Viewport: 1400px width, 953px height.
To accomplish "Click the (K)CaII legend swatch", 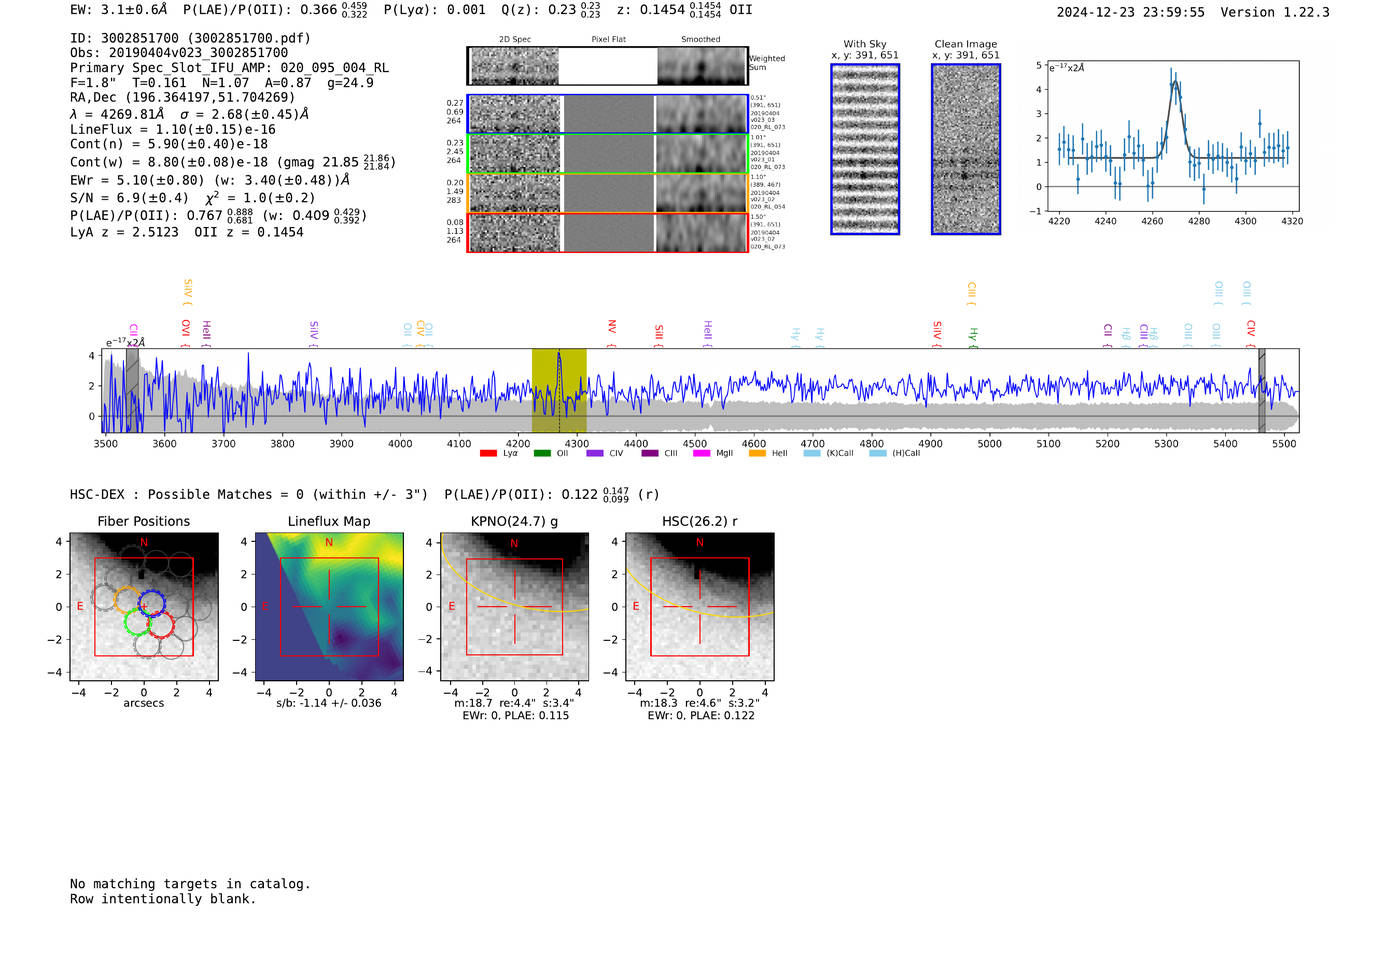I will 812,454.
